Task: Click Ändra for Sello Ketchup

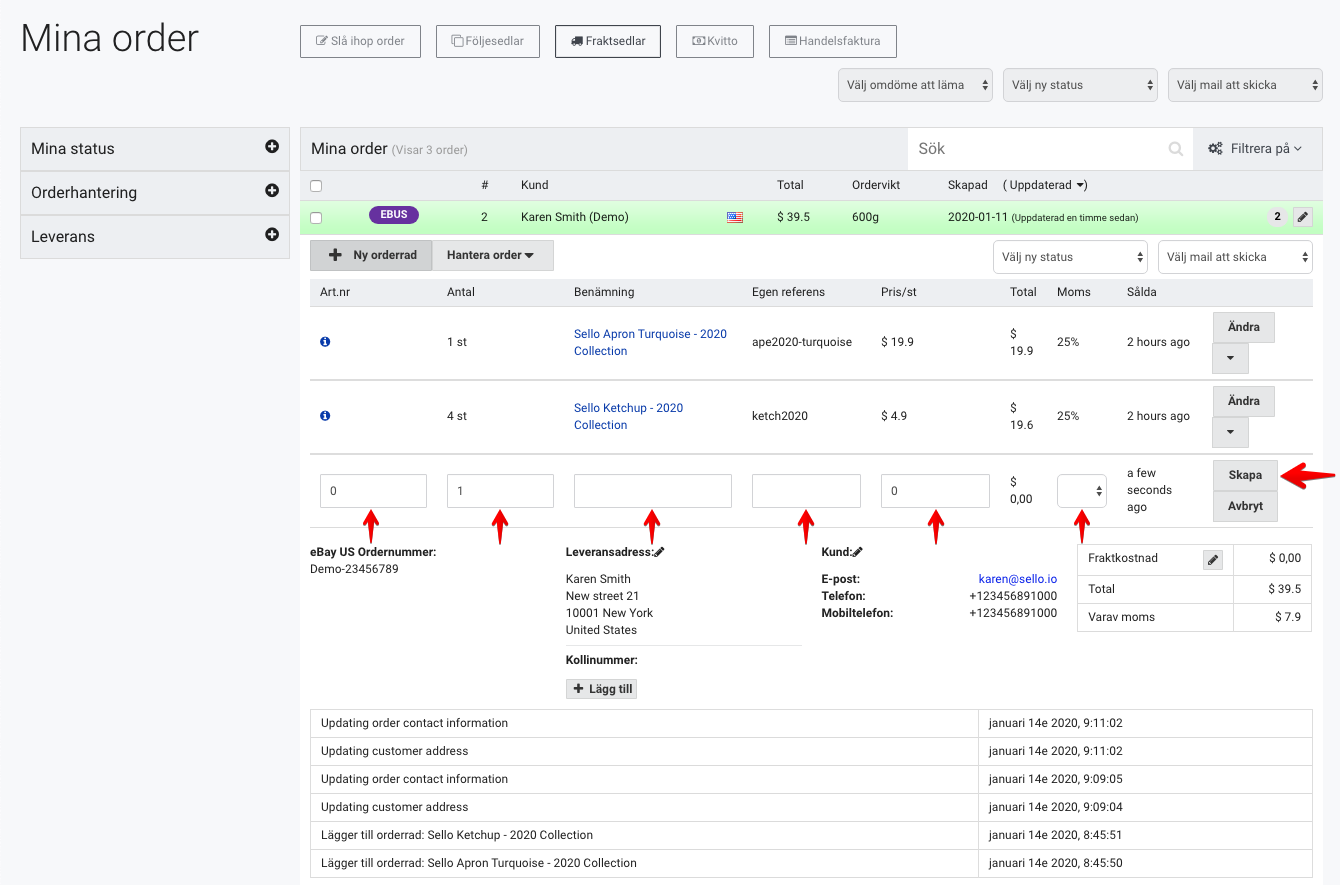Action: pyautogui.click(x=1244, y=401)
